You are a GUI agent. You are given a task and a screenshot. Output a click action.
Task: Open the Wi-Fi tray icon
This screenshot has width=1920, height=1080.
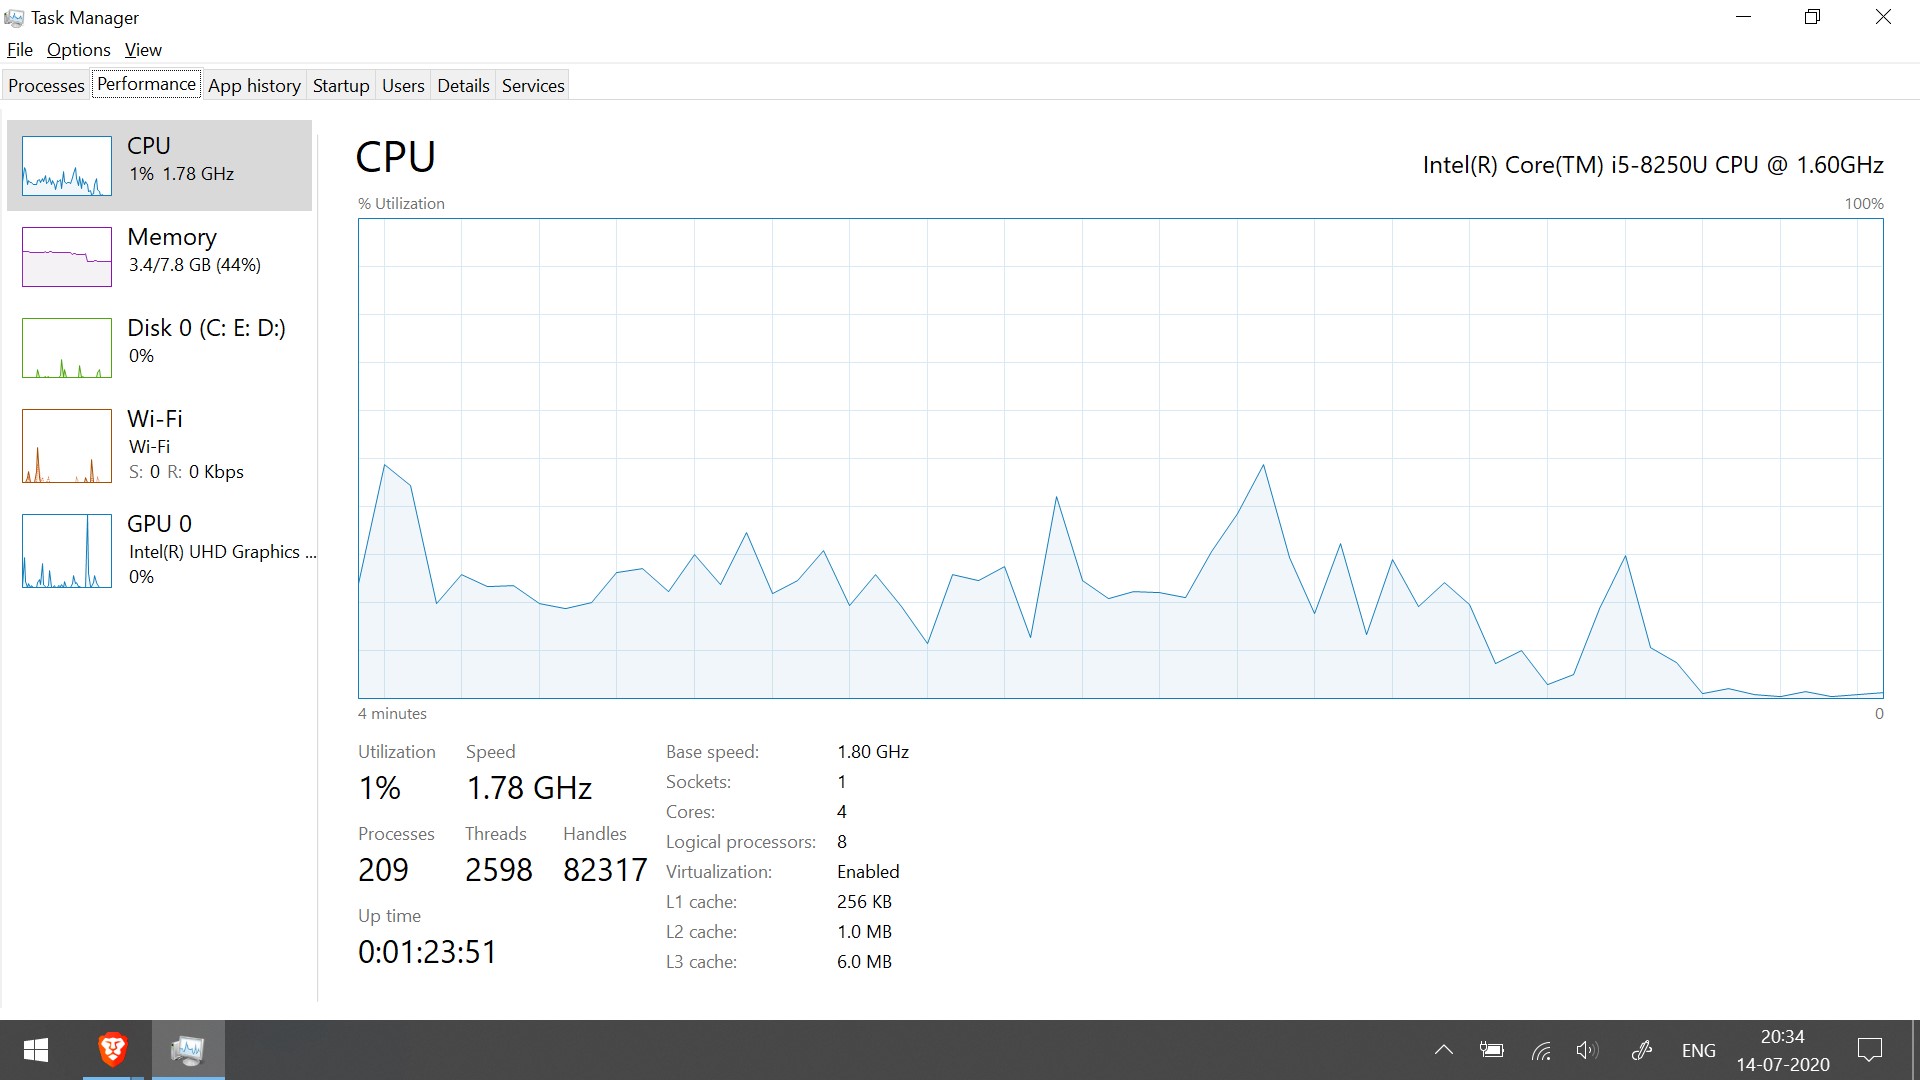[1539, 1050]
